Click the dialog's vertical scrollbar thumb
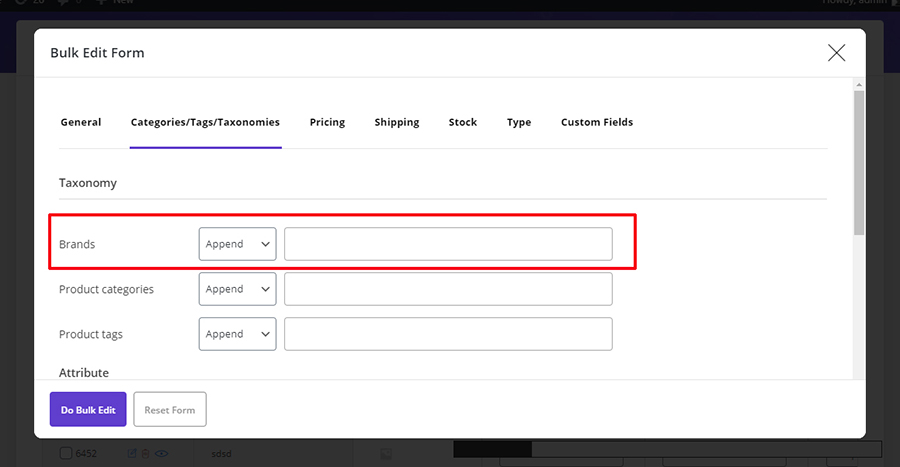 [x=859, y=163]
